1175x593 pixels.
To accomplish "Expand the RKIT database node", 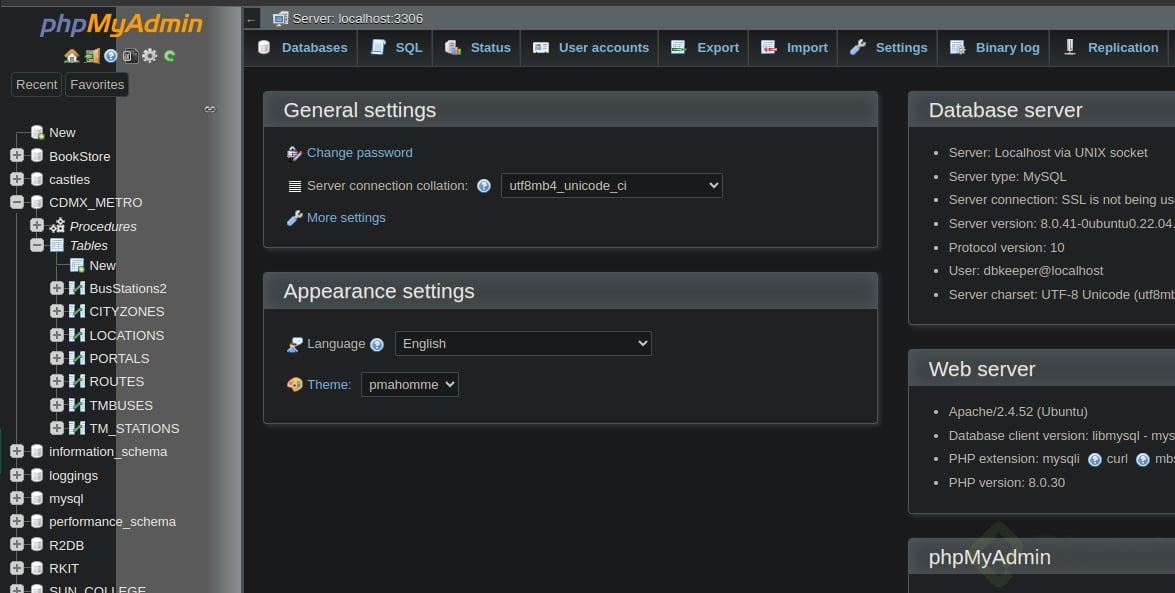I will pos(16,568).
